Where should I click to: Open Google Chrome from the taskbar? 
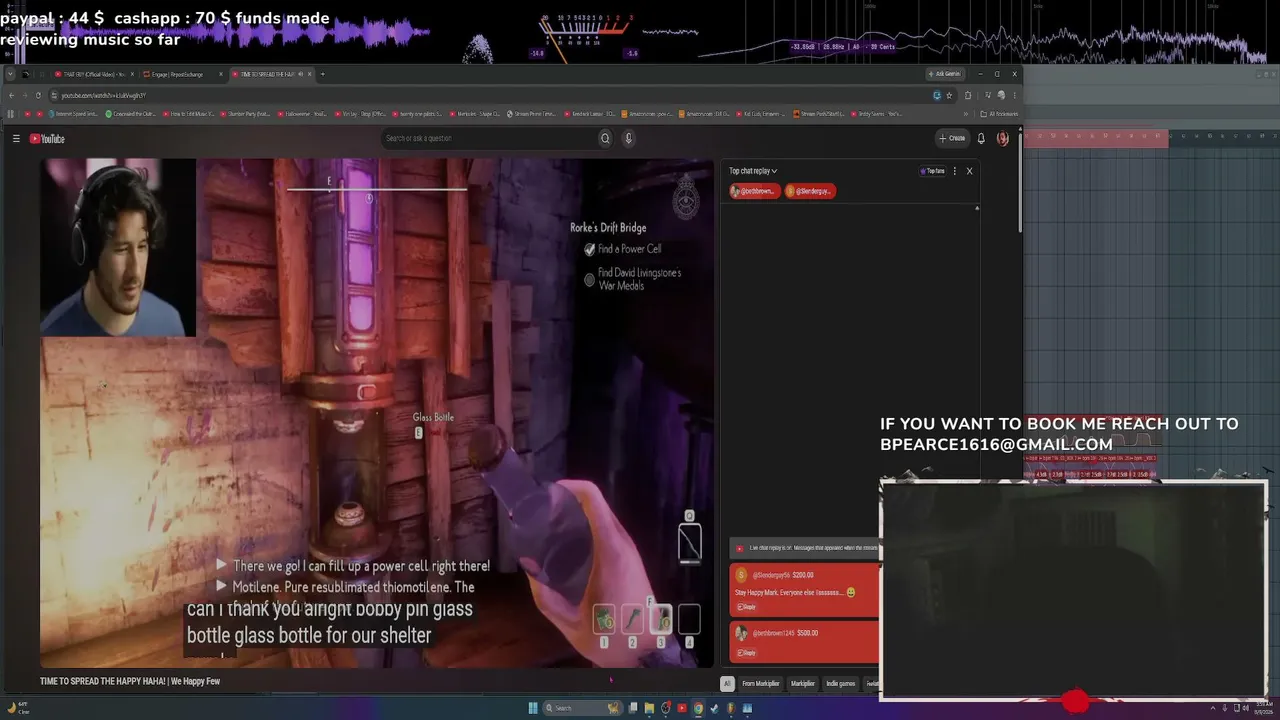698,708
